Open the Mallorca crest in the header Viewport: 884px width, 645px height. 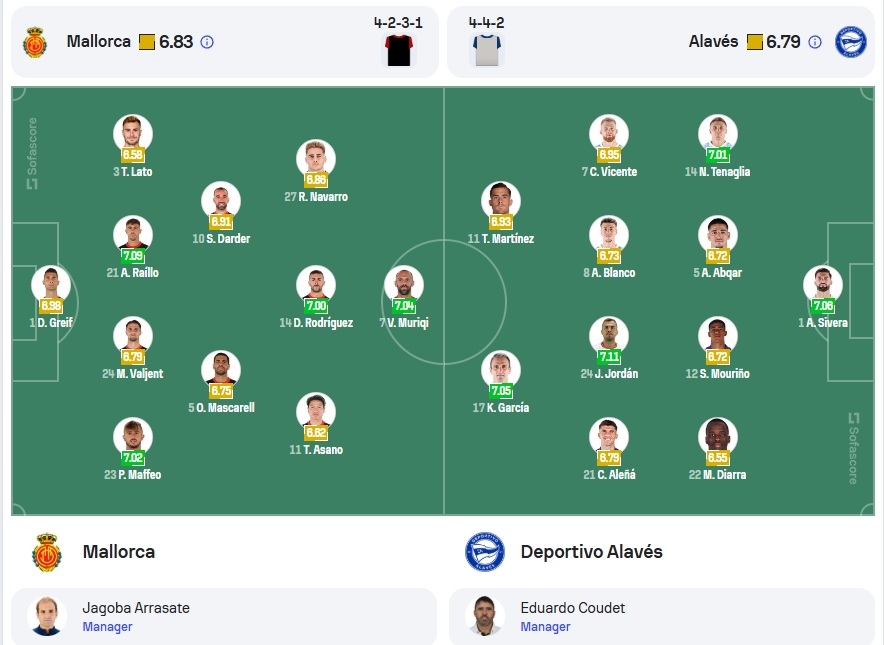35,42
